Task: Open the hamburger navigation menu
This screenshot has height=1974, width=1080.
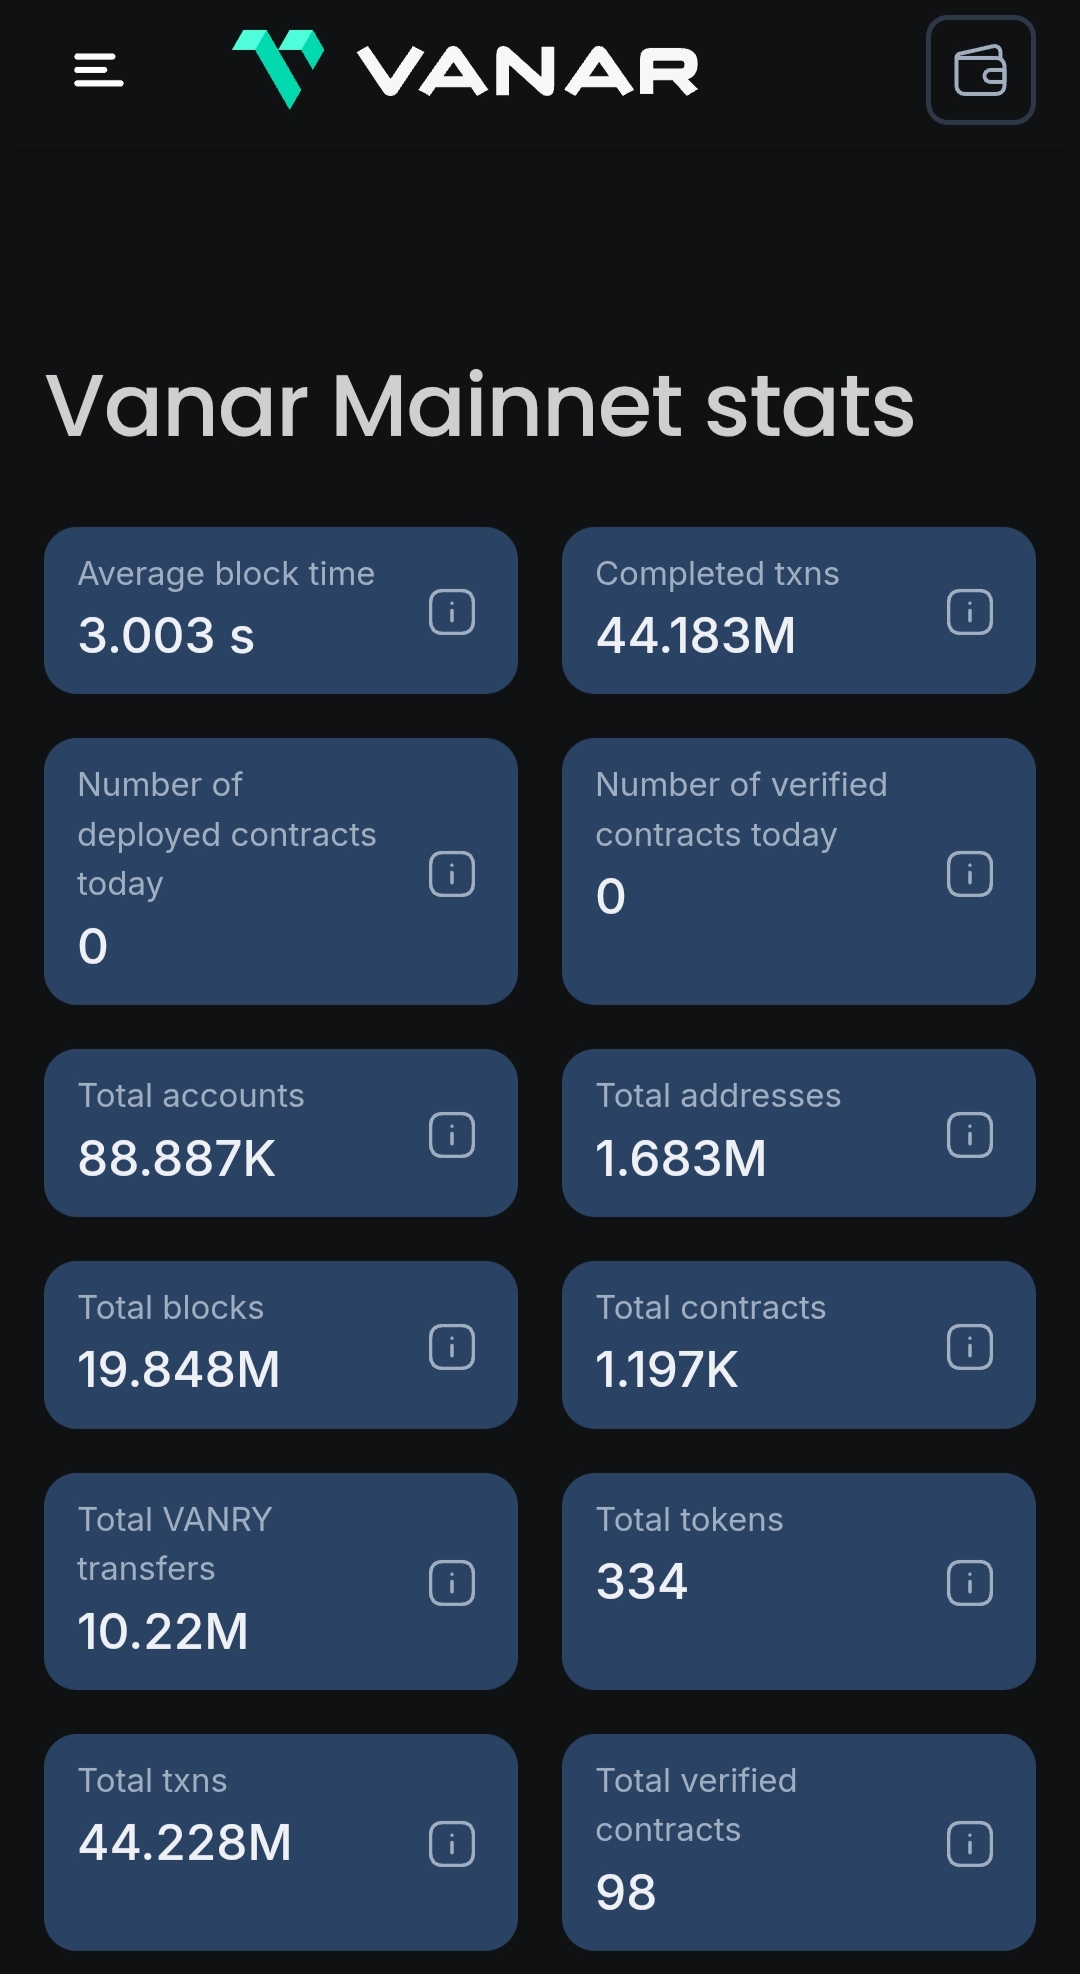Action: tap(99, 70)
